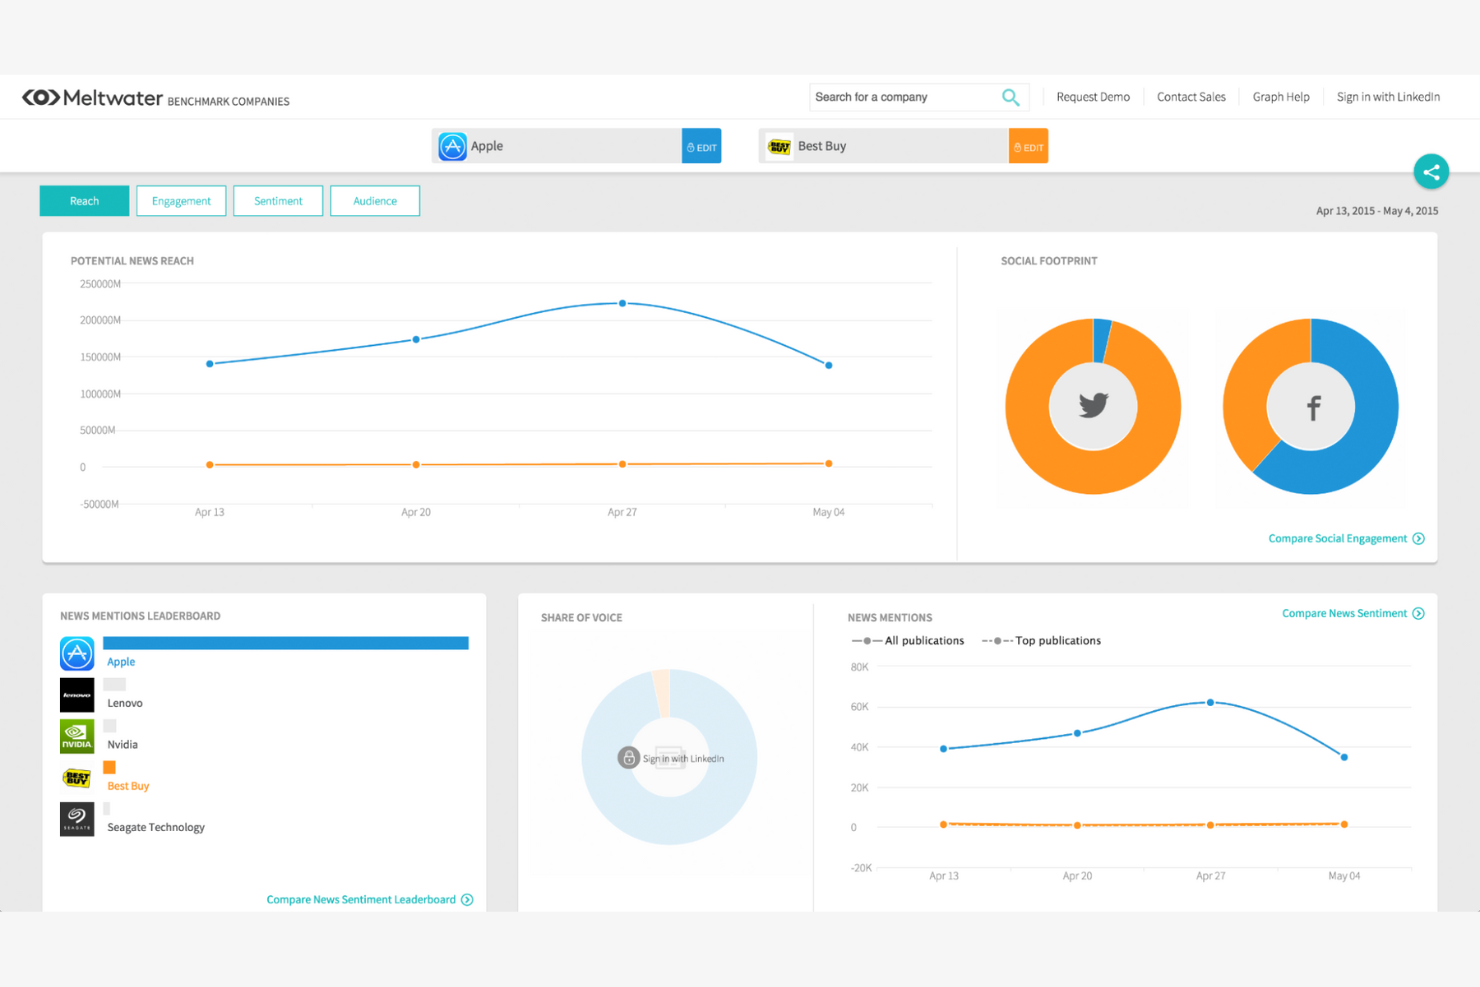Image resolution: width=1480 pixels, height=987 pixels.
Task: Open Compare News Sentiment link
Action: pos(1344,613)
